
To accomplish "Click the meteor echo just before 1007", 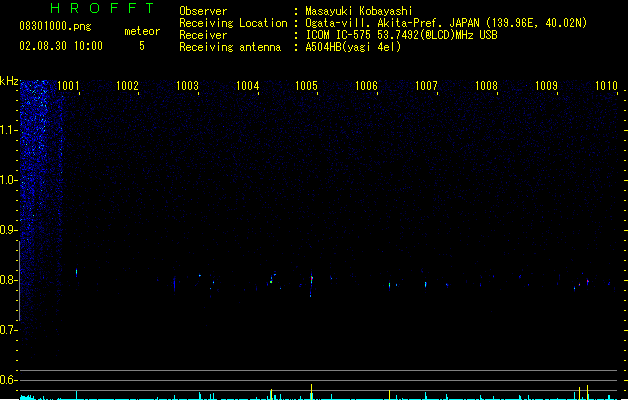I will click(426, 284).
